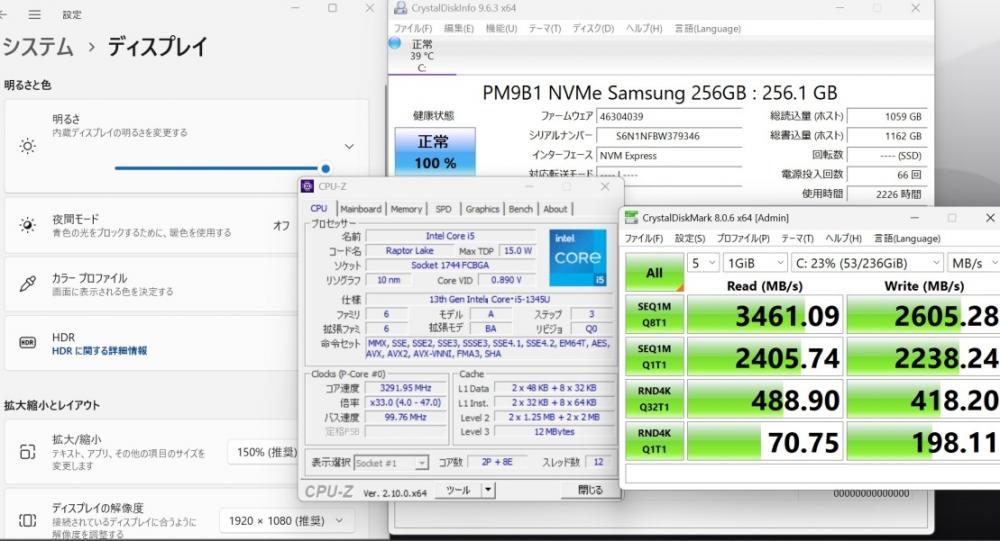The image size is (1000, 541).
Task: Open CrystalDiskInfo 言語(Language) menu
Action: pyautogui.click(x=707, y=29)
